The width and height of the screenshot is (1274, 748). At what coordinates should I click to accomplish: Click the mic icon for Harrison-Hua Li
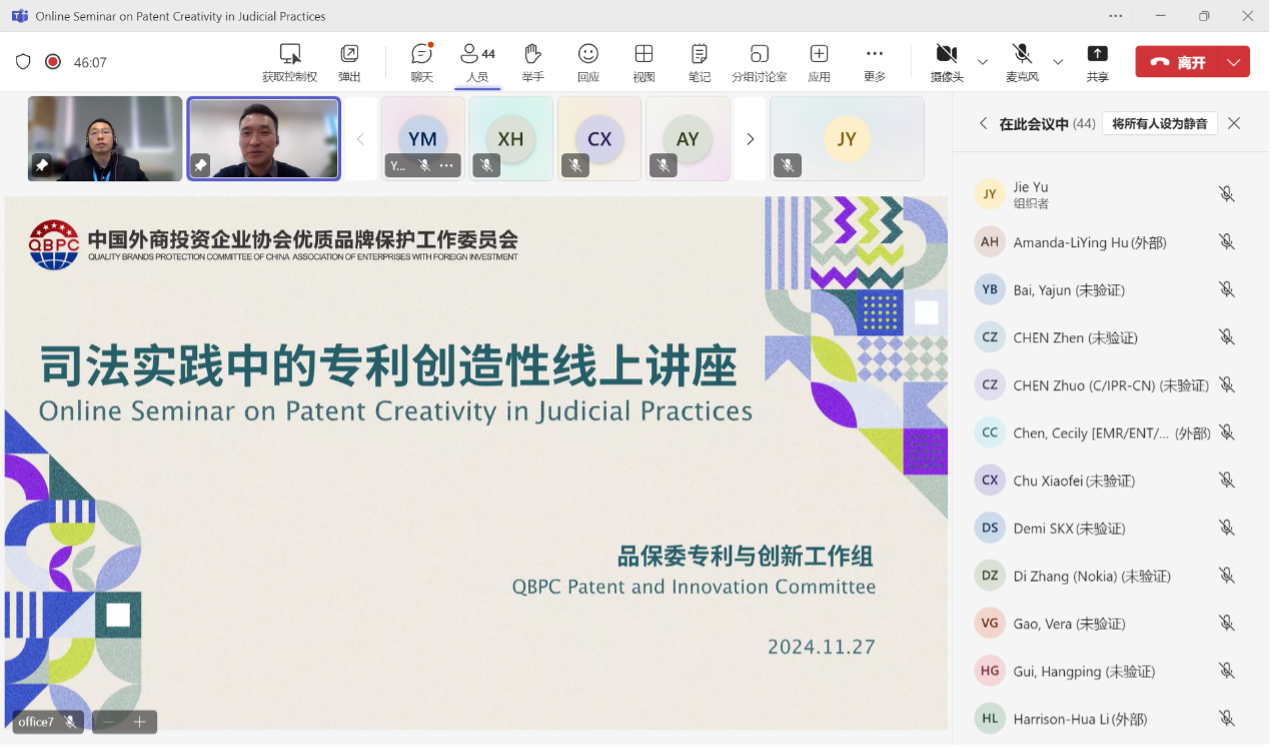(x=1227, y=719)
